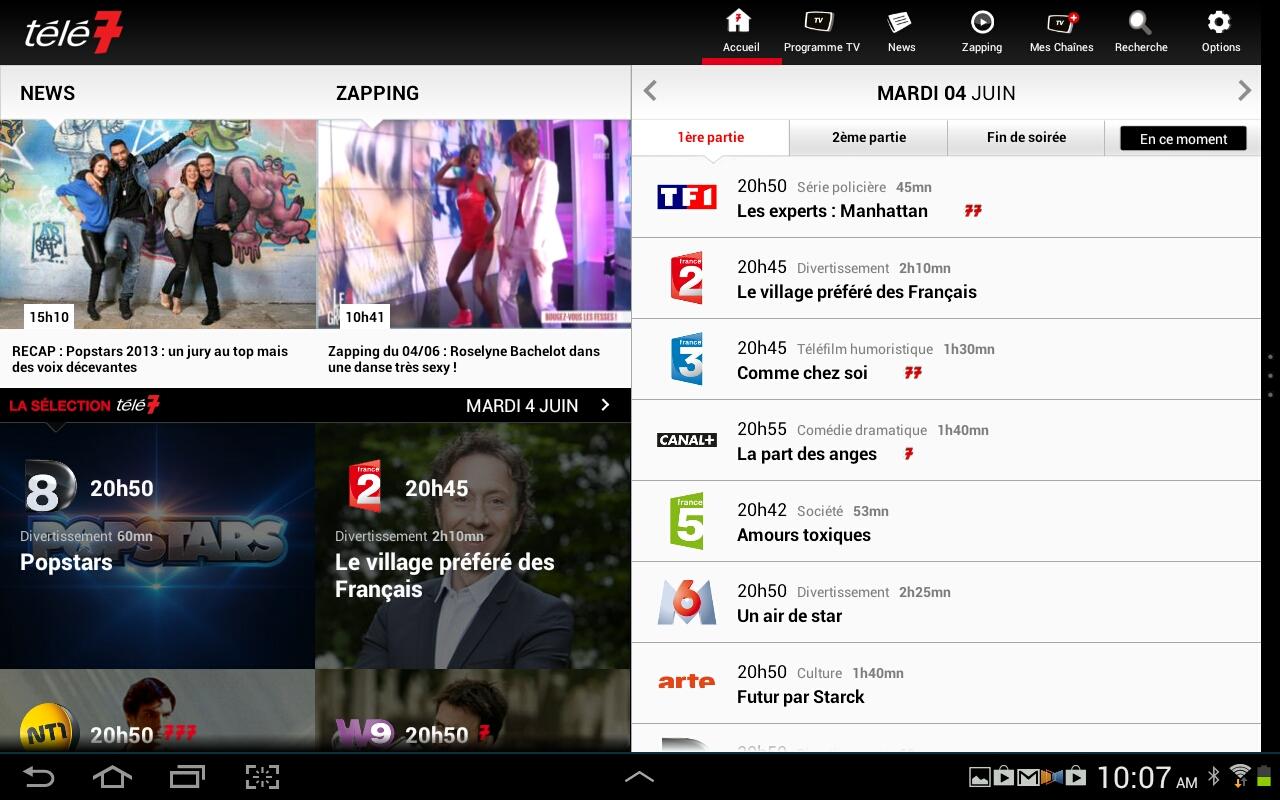The height and width of the screenshot is (800, 1280).
Task: Go to next day in schedule
Action: click(1245, 92)
